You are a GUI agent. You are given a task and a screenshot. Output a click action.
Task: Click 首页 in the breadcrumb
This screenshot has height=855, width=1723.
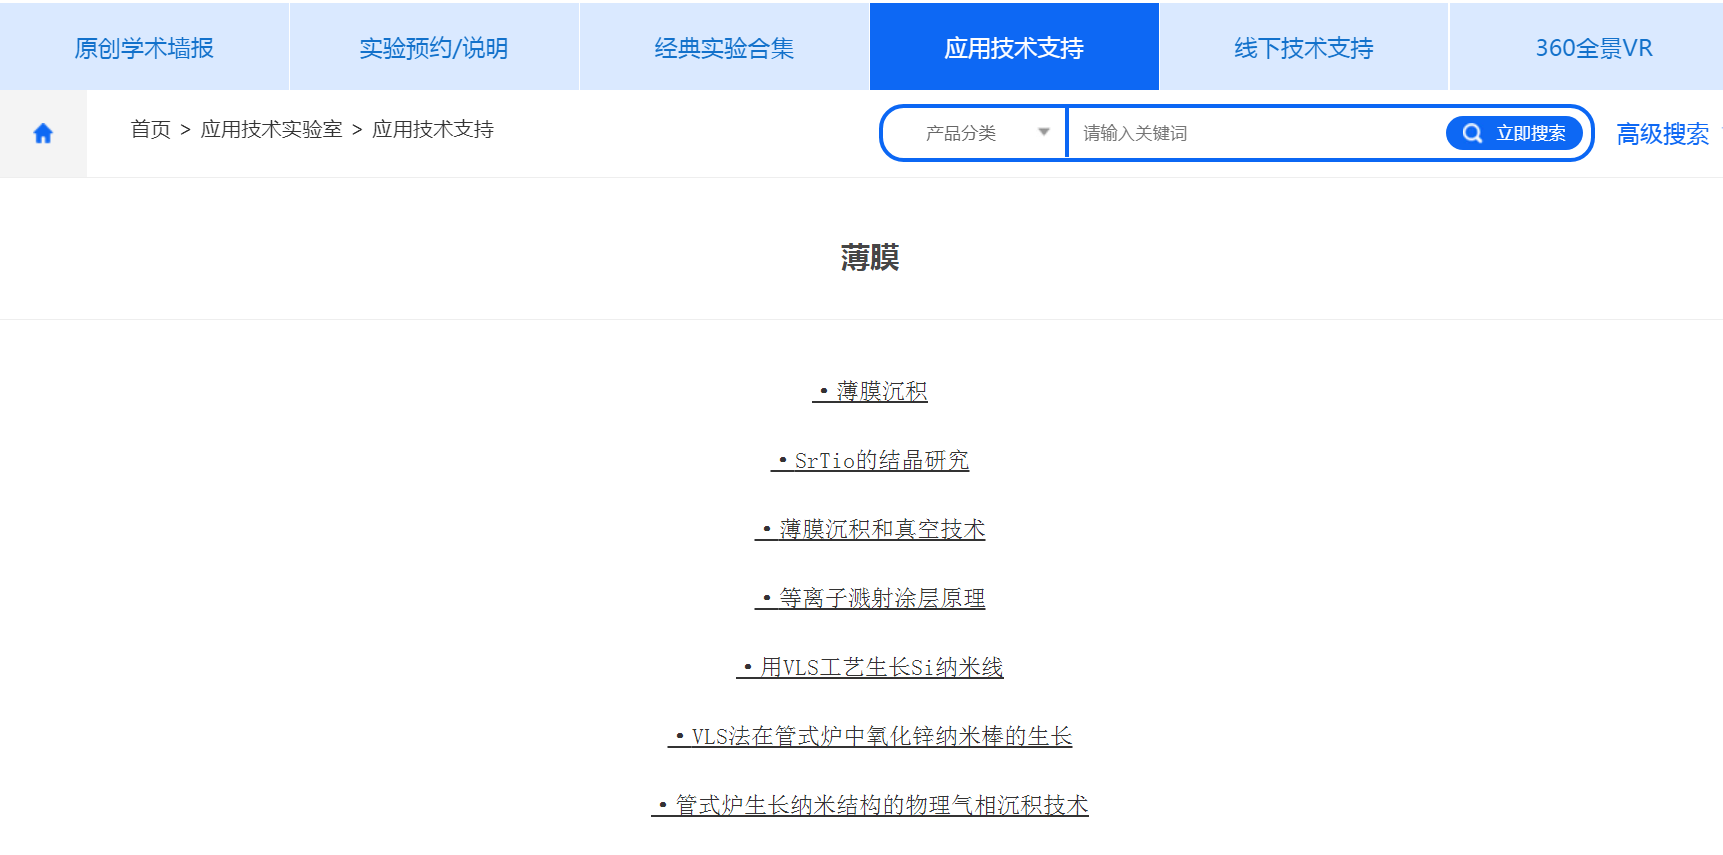point(151,129)
